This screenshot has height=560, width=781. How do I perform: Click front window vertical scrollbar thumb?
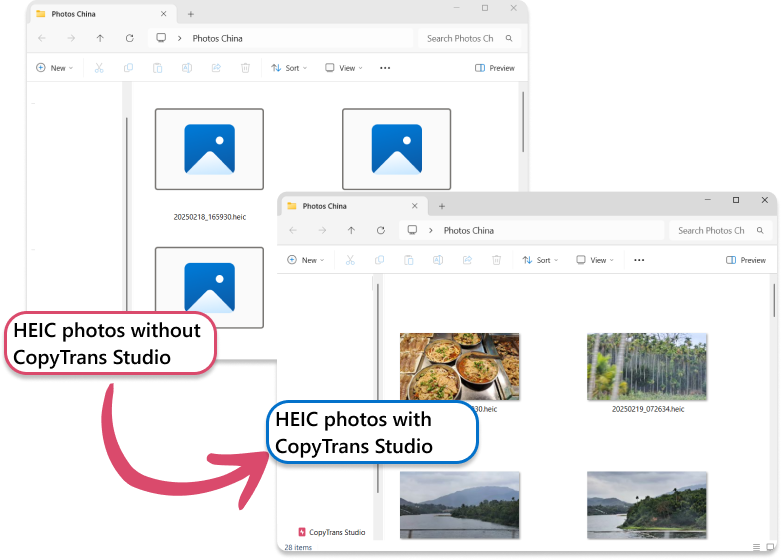(x=774, y=300)
